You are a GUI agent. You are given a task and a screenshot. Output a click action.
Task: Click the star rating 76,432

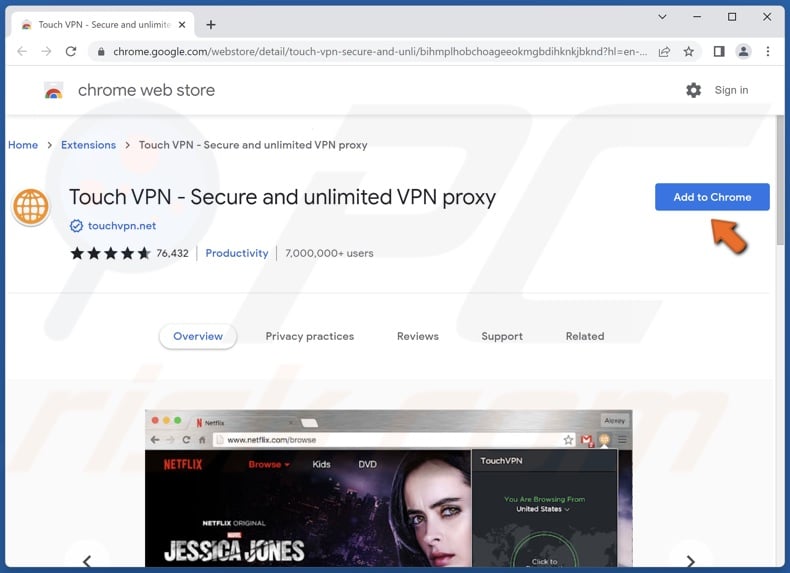pos(129,253)
